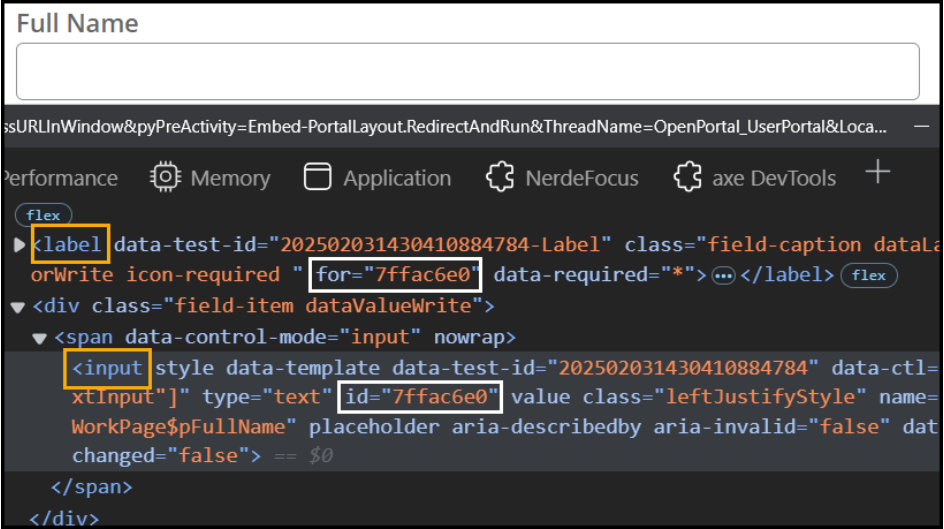This screenshot has height=529, width=944.
Task: Click the Memory chip icon
Action: coord(165,177)
